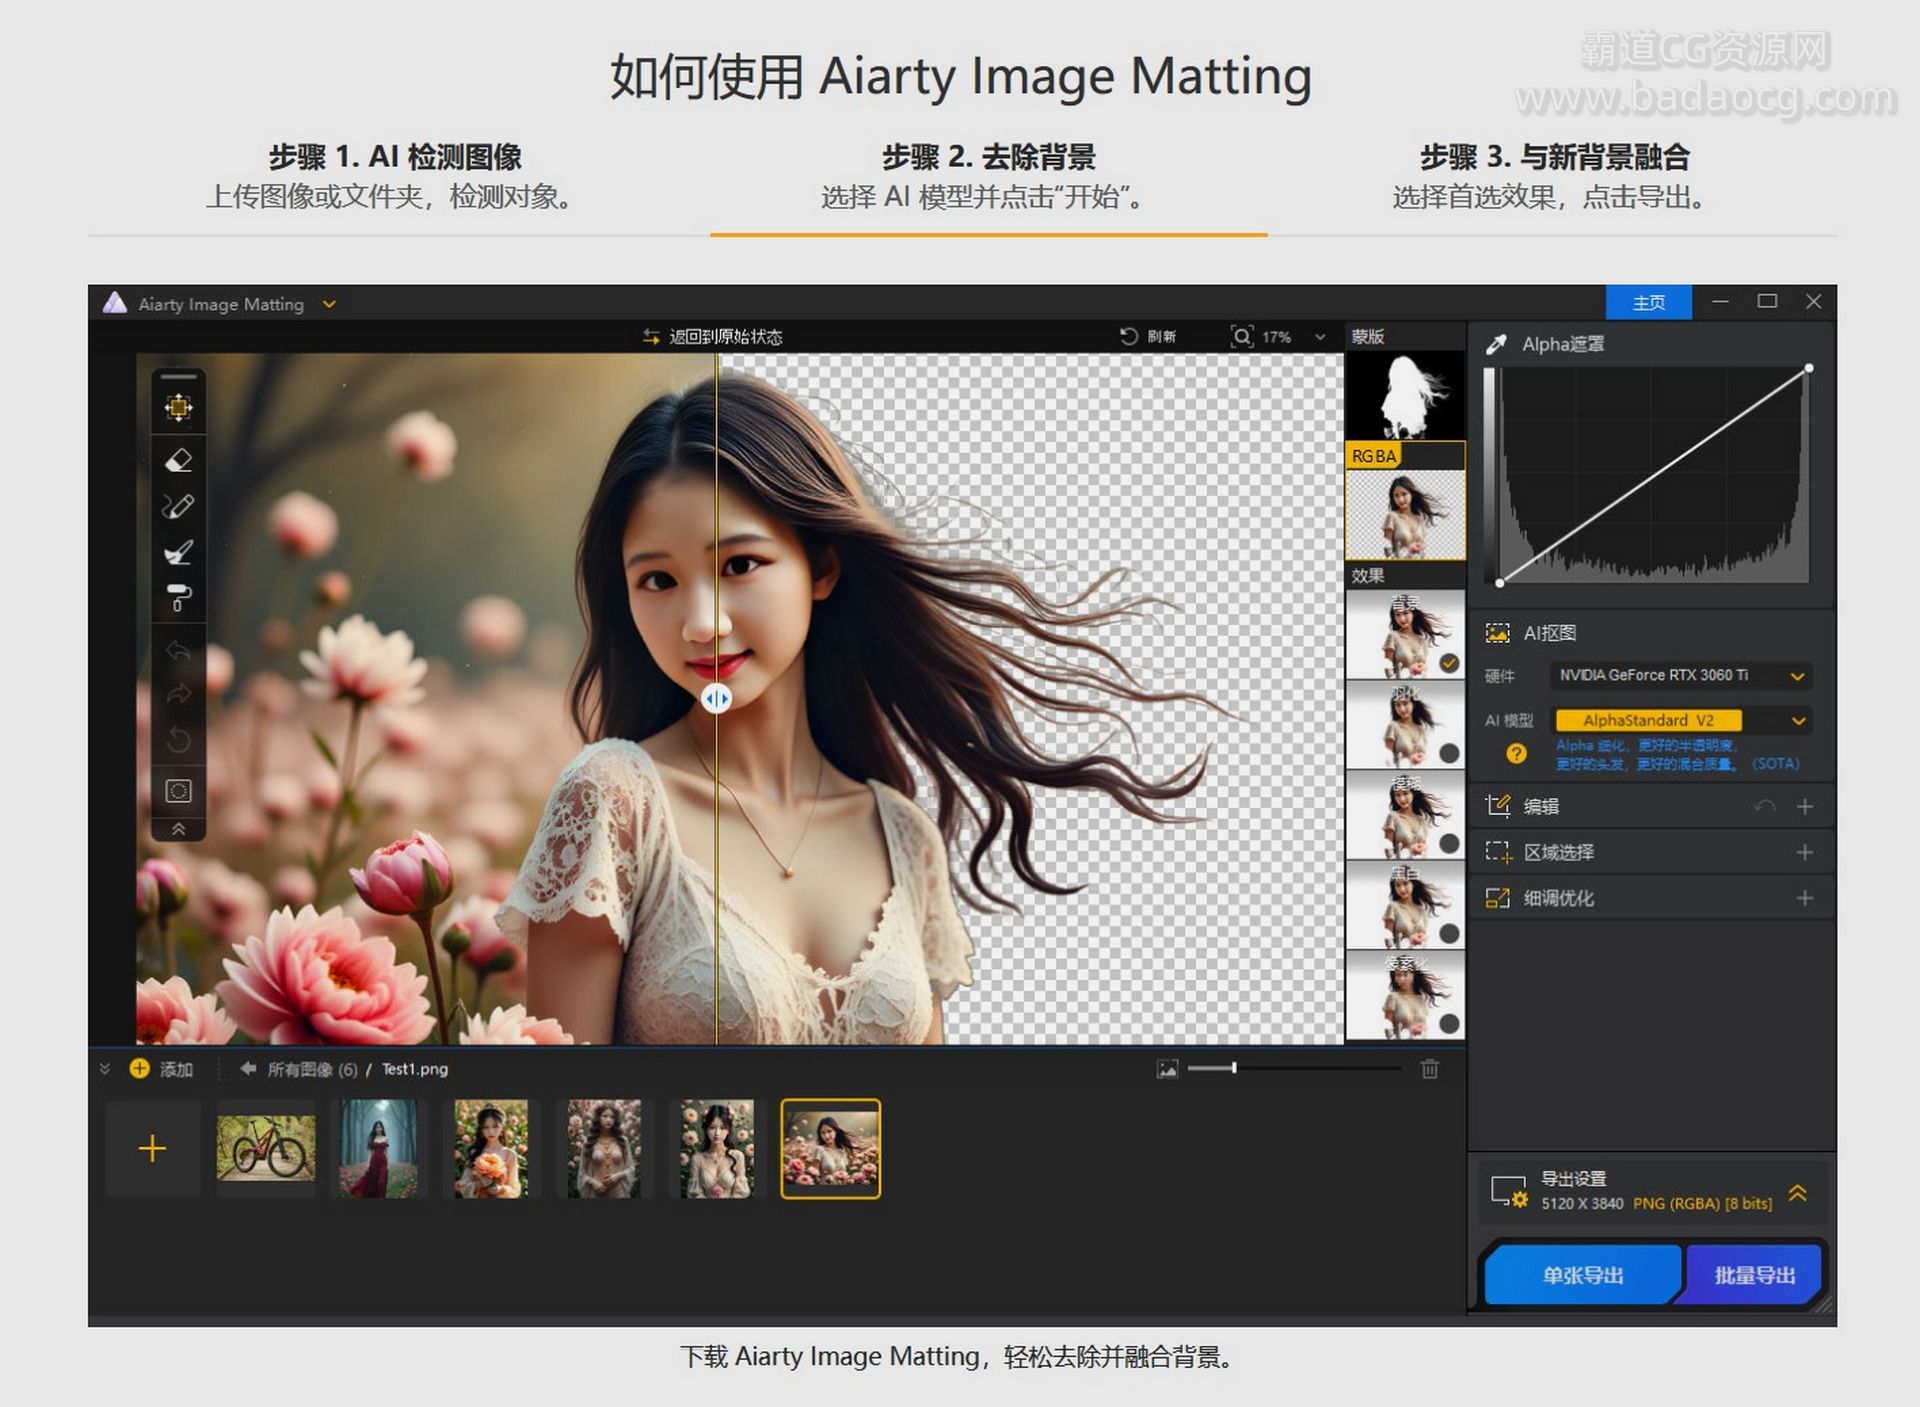Click the 主页 home button
The width and height of the screenshot is (1920, 1407).
pyautogui.click(x=1649, y=302)
